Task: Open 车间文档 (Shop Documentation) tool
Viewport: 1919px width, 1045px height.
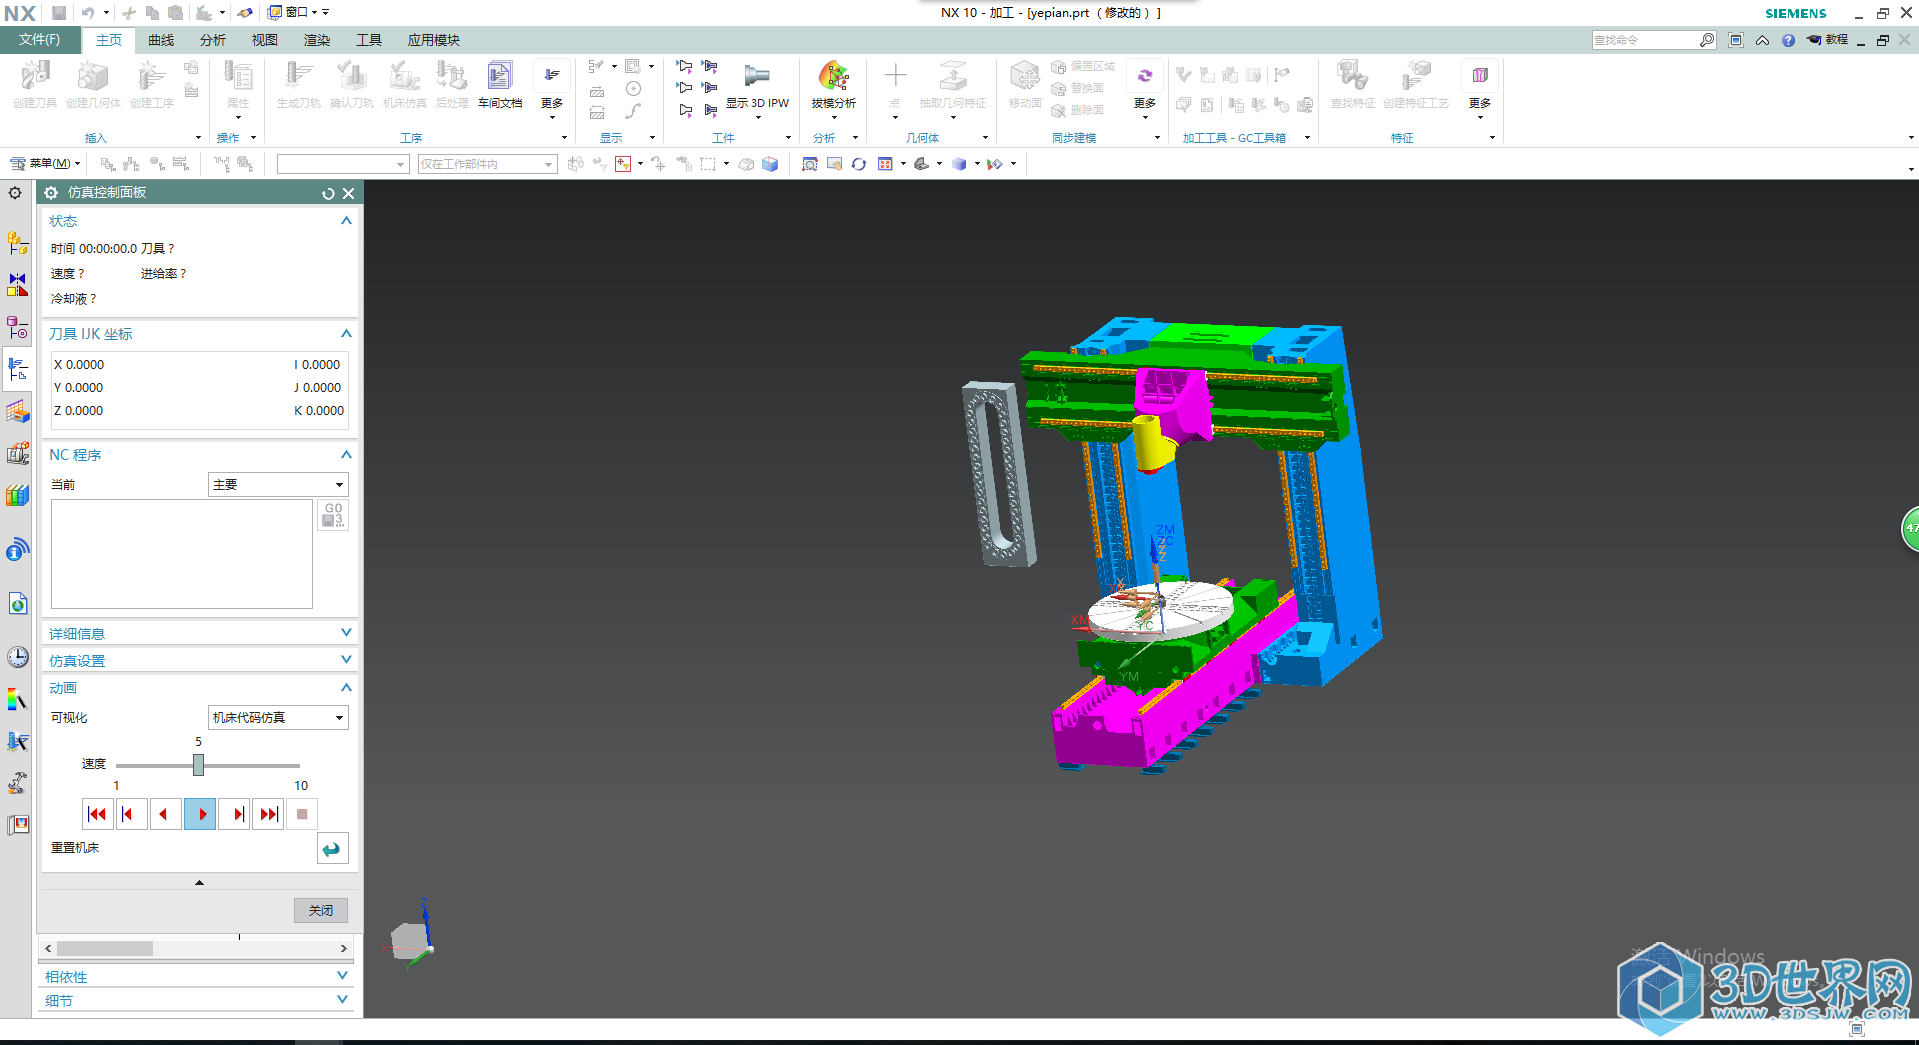Action: pyautogui.click(x=500, y=84)
